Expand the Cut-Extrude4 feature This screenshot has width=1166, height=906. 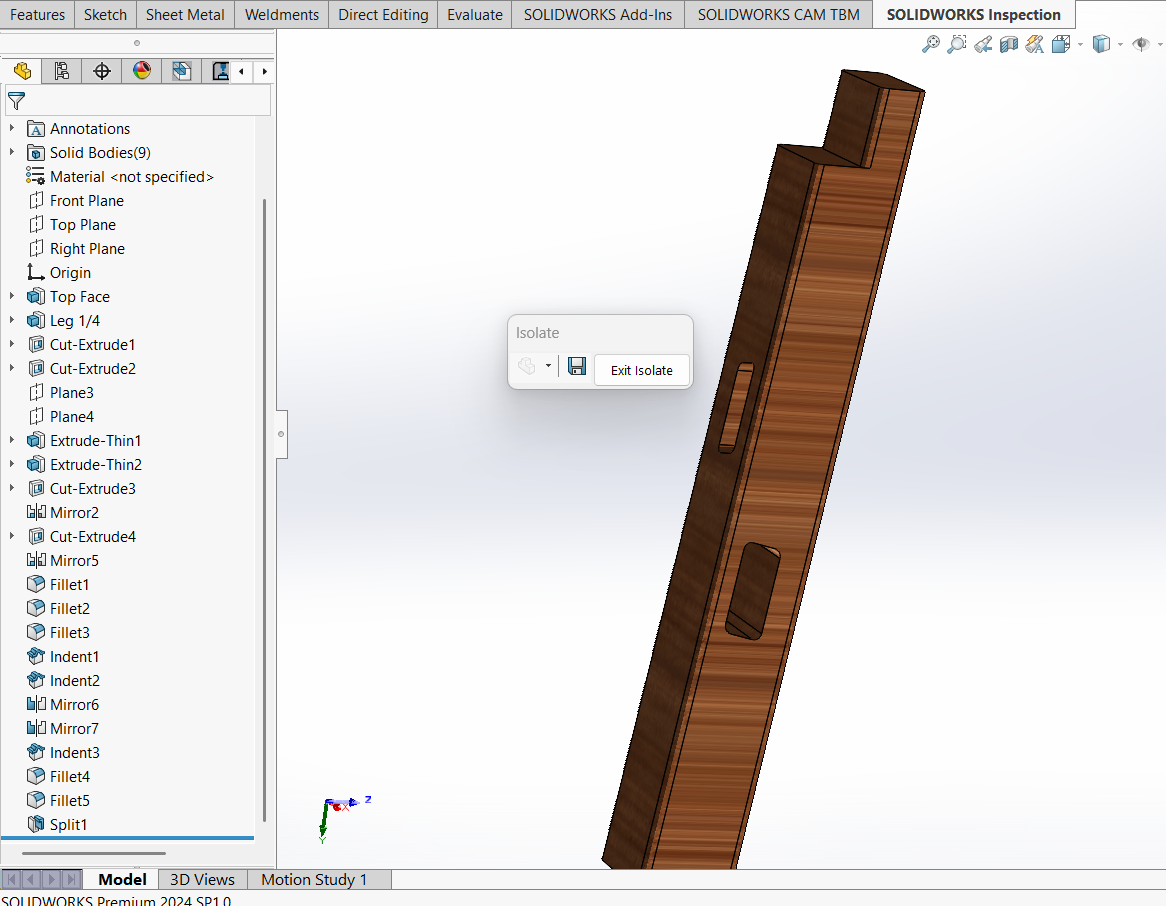12,536
